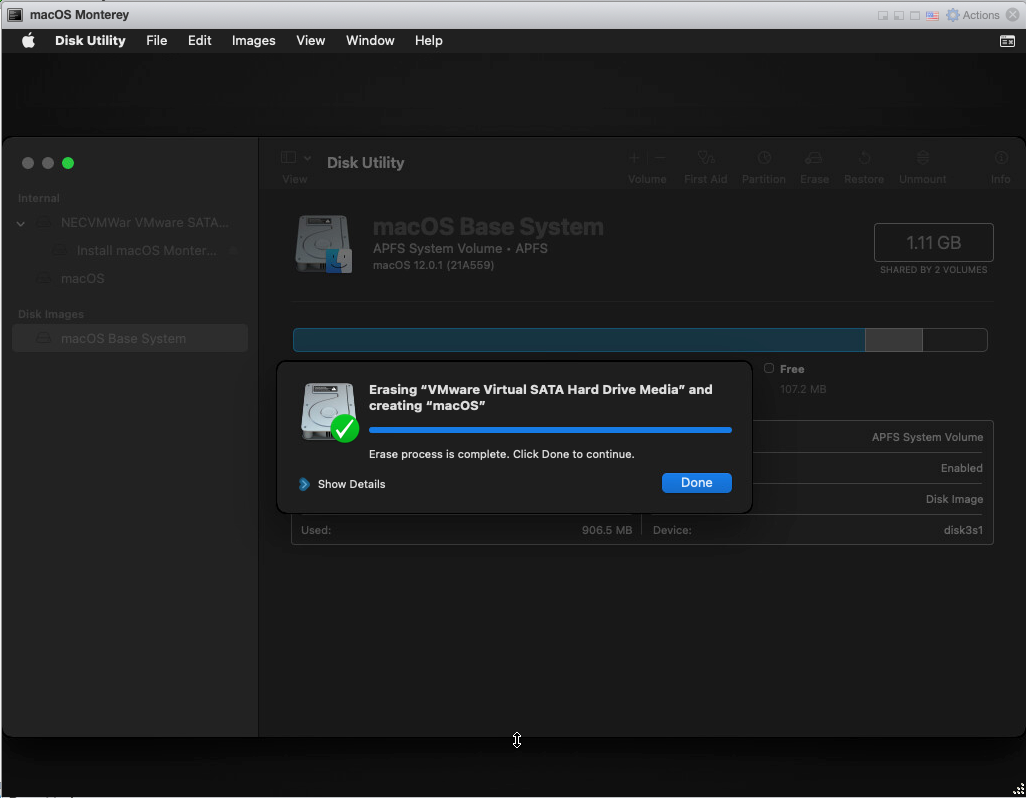Viewport: 1026px width, 798px height.
Task: Open the Images menu
Action: (253, 41)
